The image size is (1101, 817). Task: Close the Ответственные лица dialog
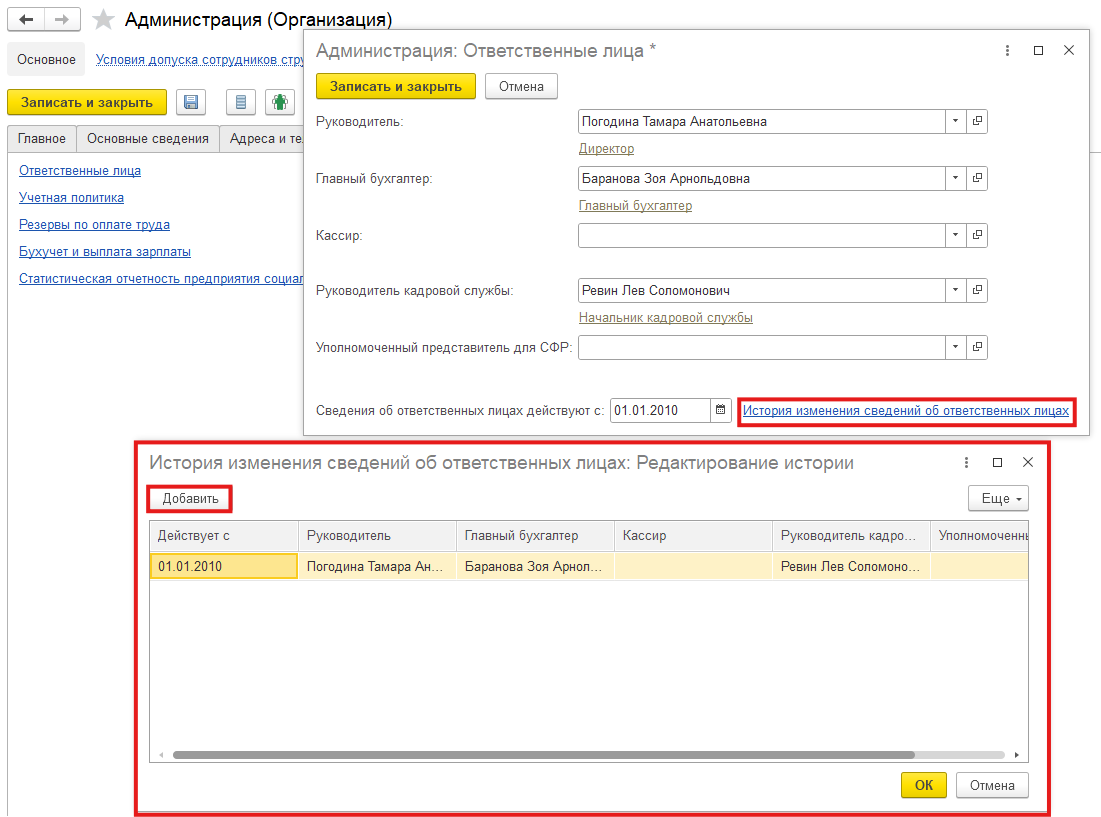[x=1069, y=51]
